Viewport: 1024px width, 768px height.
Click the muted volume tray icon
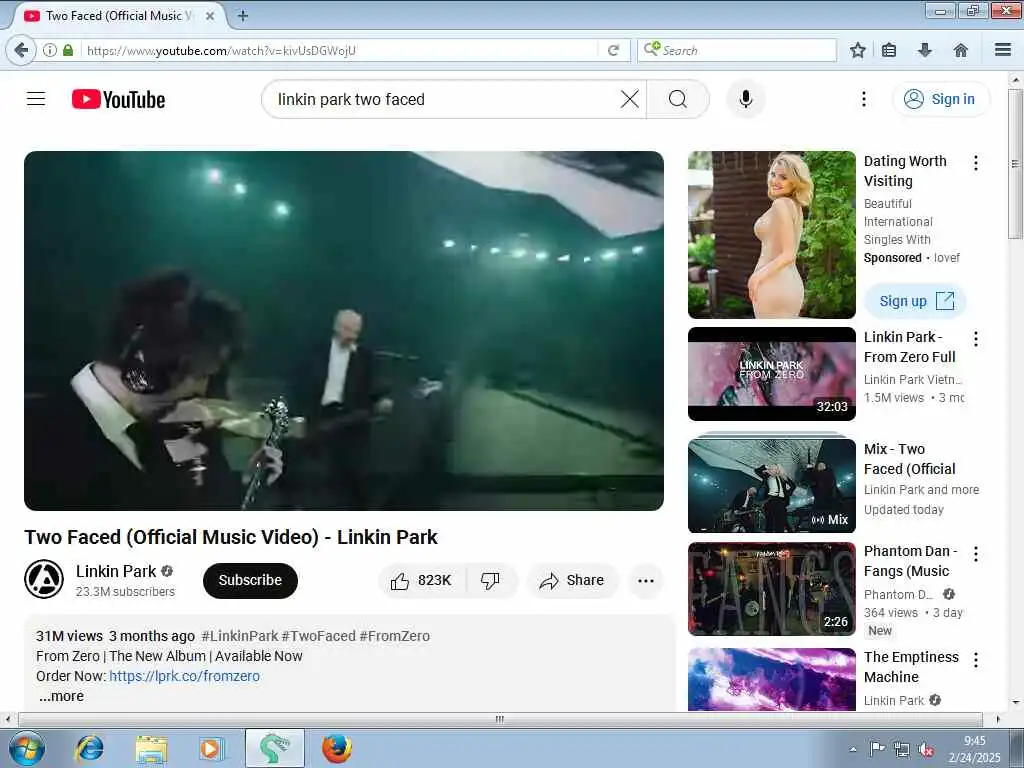(x=925, y=749)
